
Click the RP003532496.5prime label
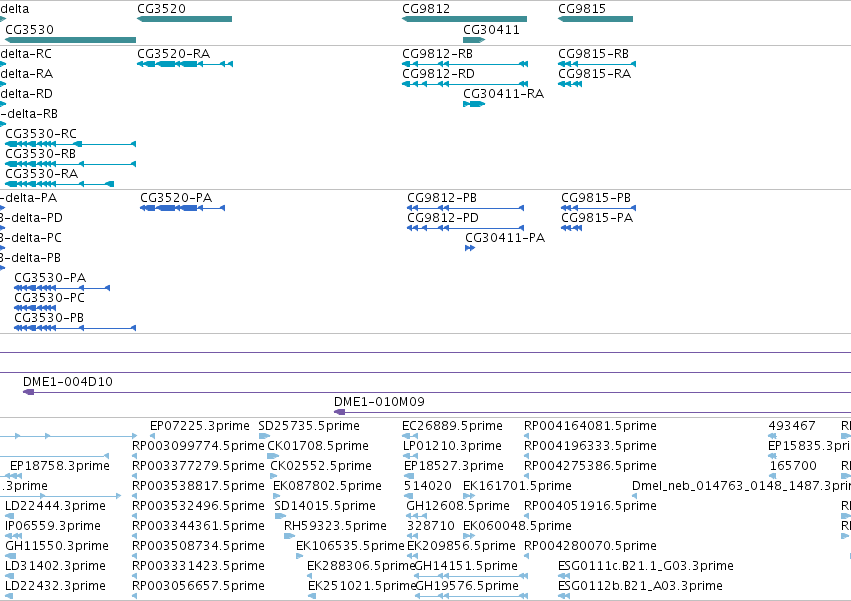tap(198, 506)
